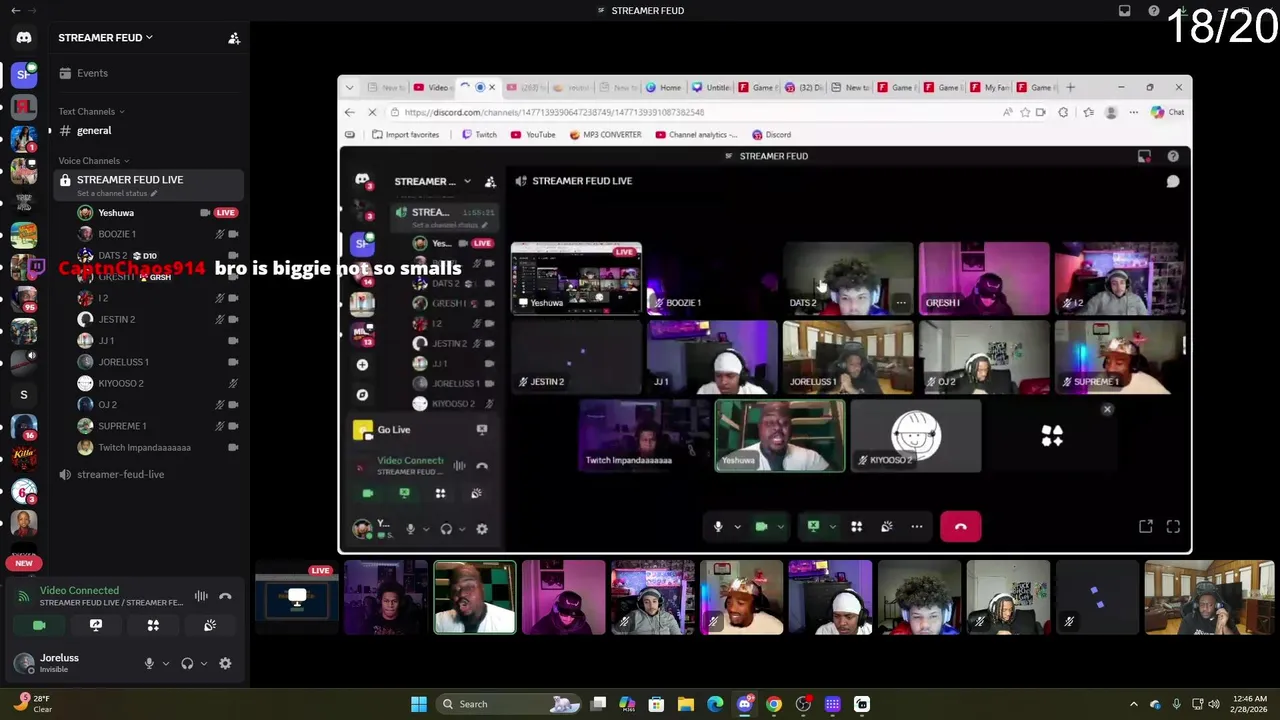The width and height of the screenshot is (1280, 720).
Task: Open Discord Direct Messages home icon
Action: coord(24,38)
